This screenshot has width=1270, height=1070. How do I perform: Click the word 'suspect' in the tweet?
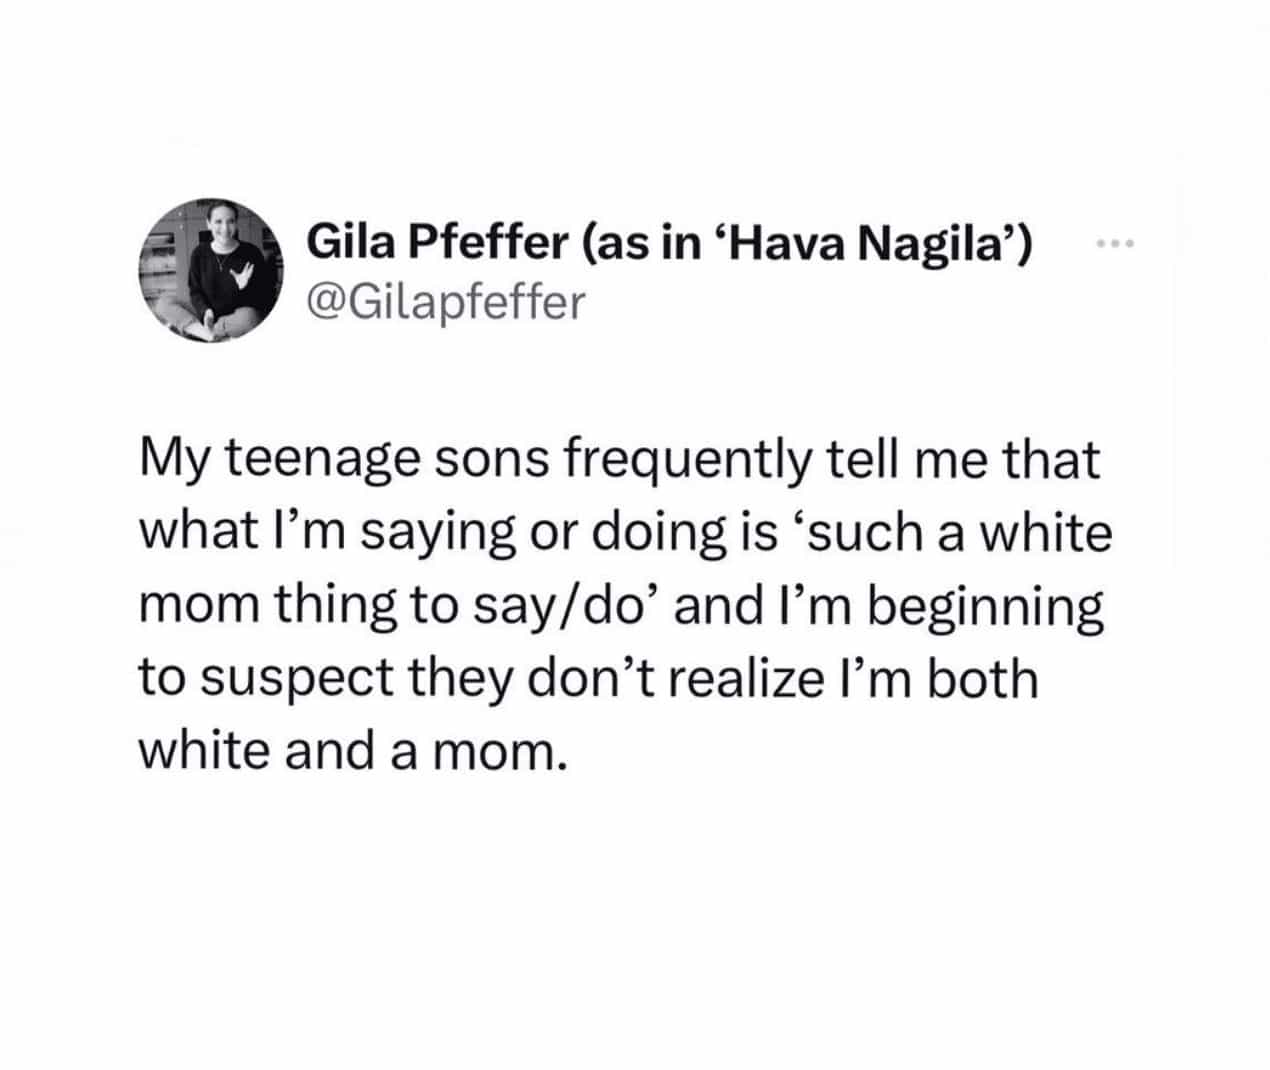click(x=283, y=680)
